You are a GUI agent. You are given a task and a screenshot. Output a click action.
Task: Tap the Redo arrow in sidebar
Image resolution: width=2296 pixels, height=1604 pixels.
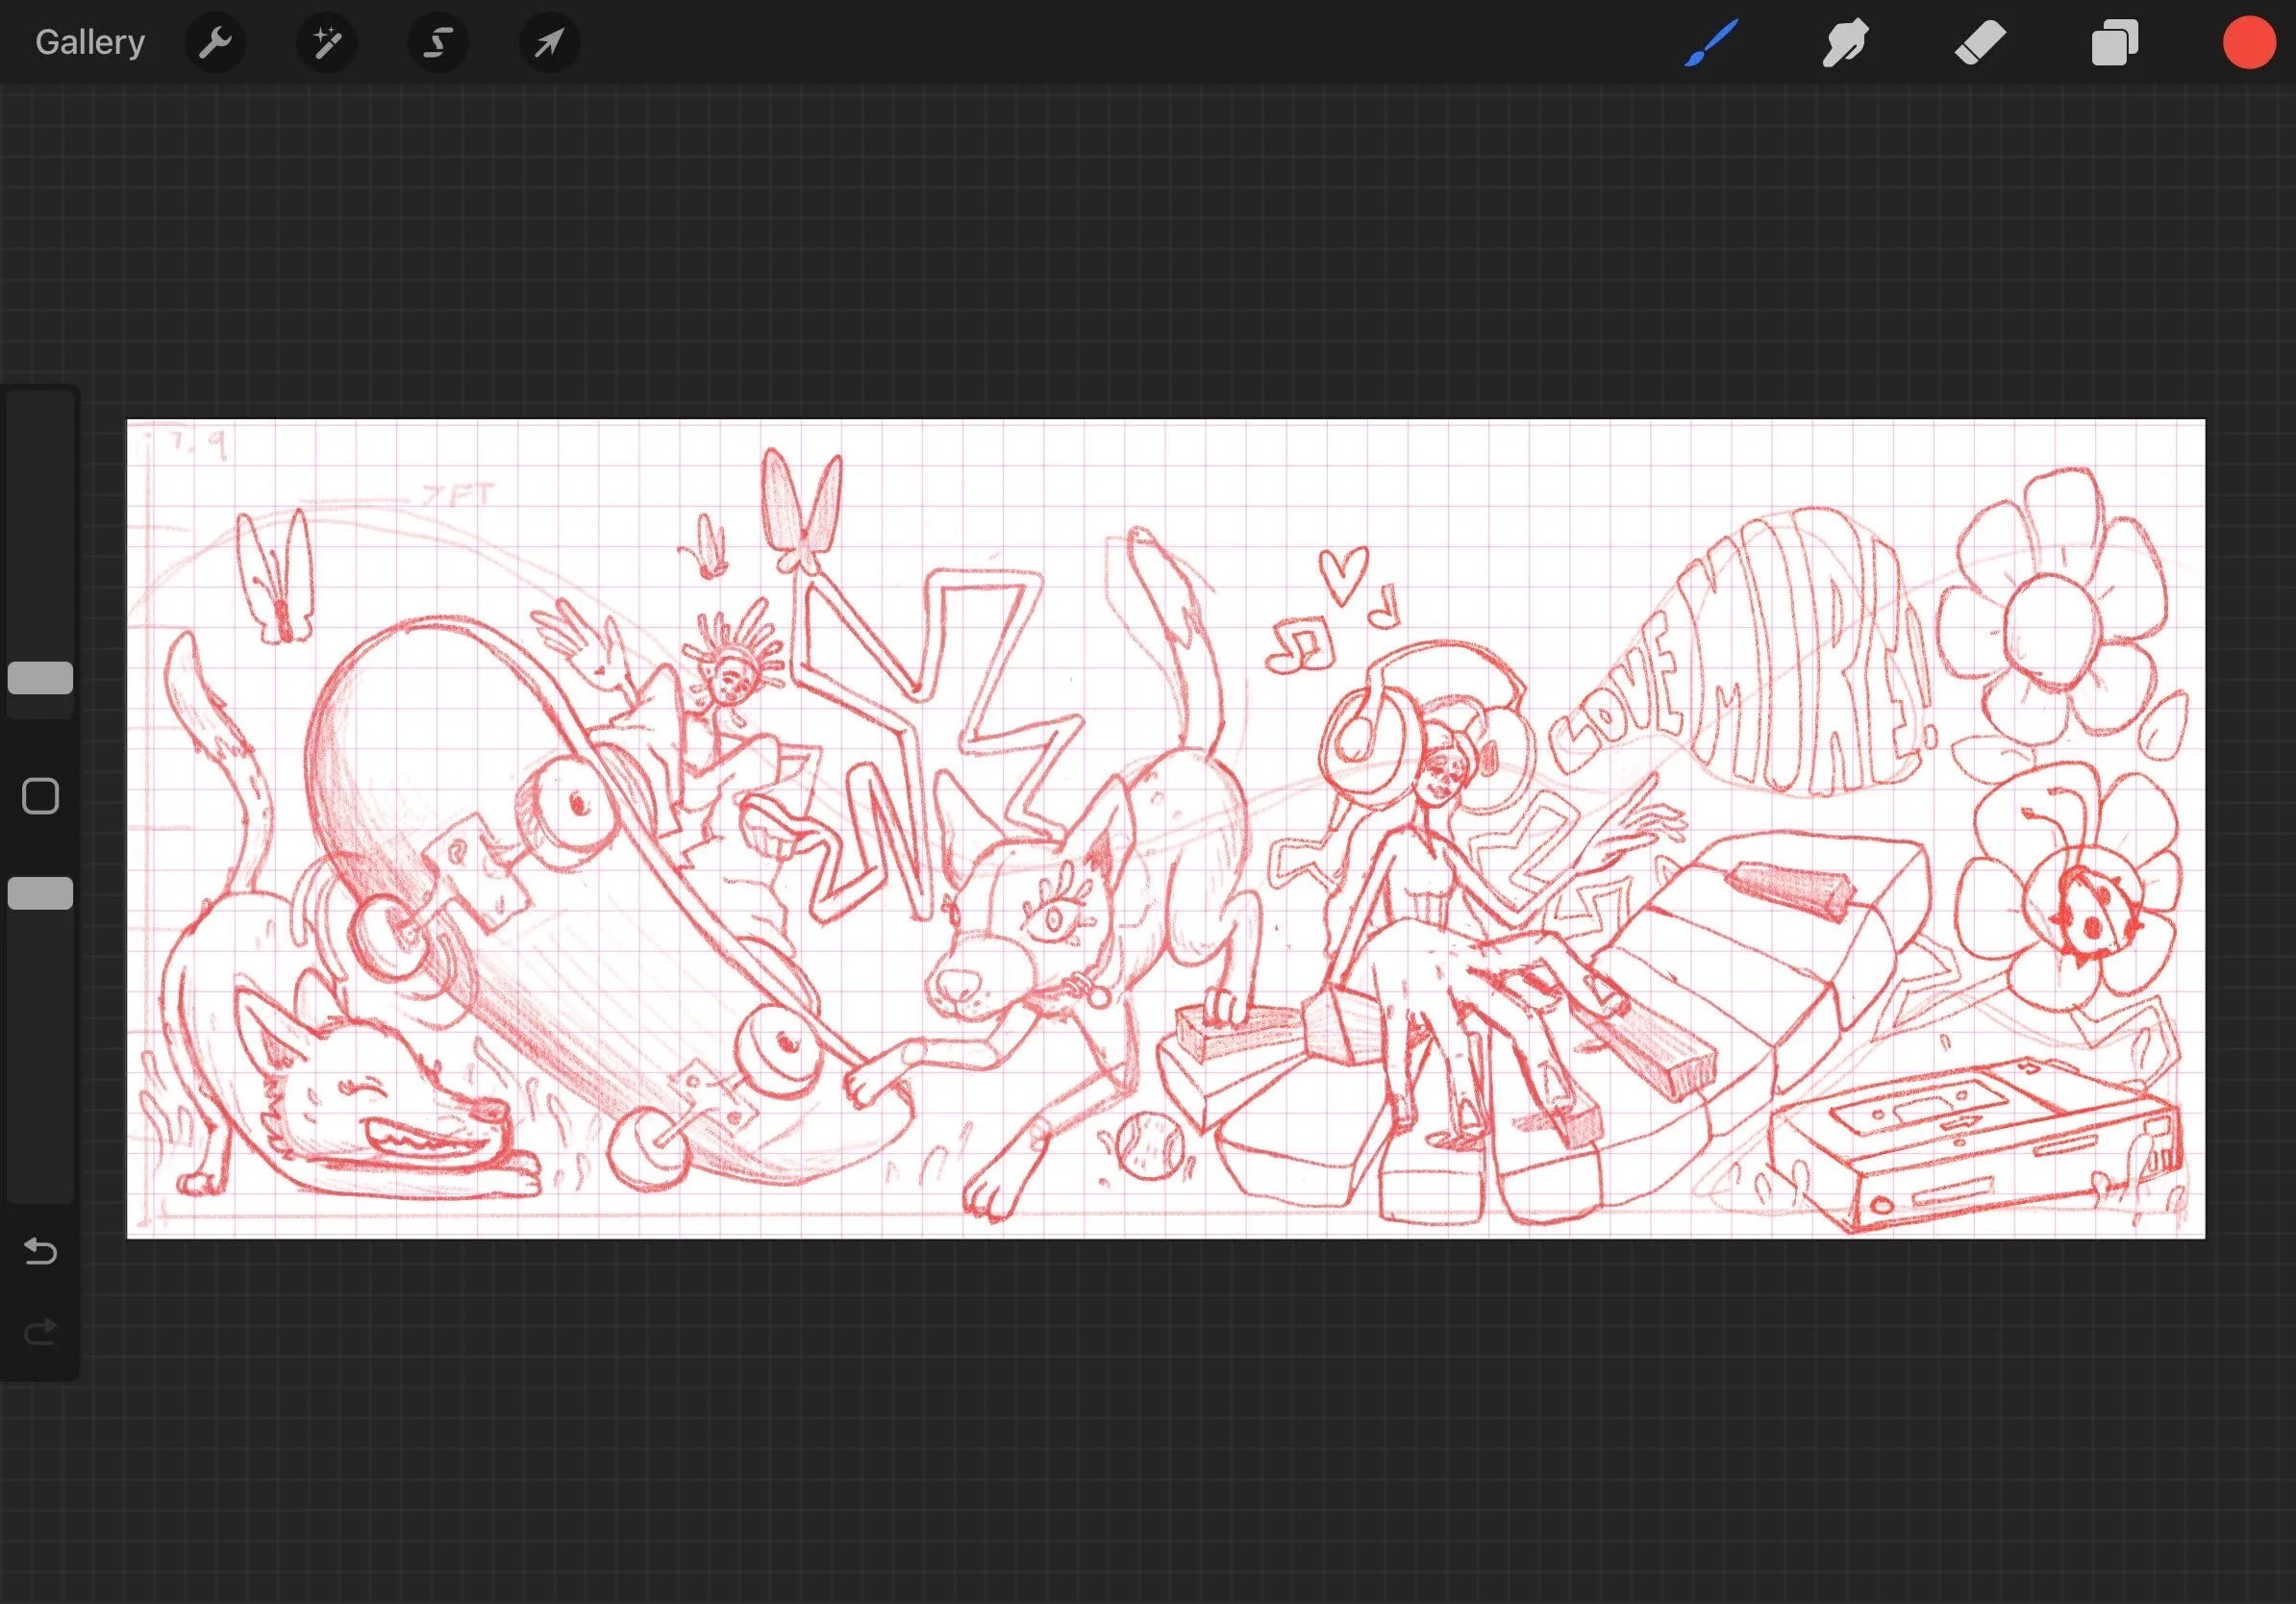click(40, 1332)
